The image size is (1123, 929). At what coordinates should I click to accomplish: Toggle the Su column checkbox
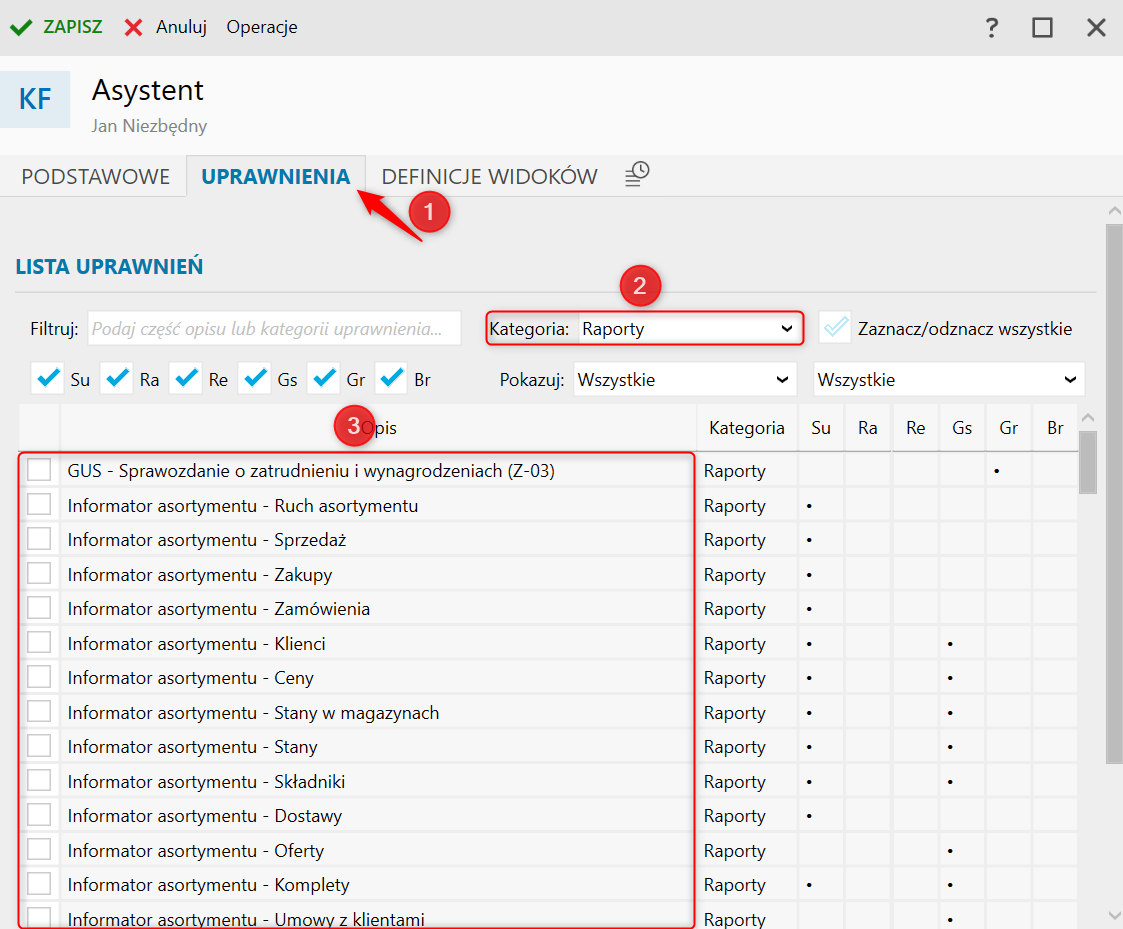(48, 379)
